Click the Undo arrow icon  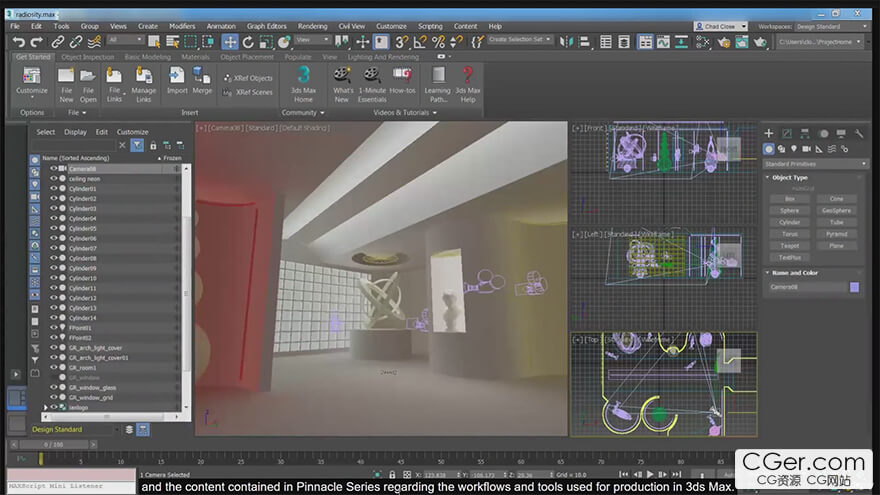19,42
